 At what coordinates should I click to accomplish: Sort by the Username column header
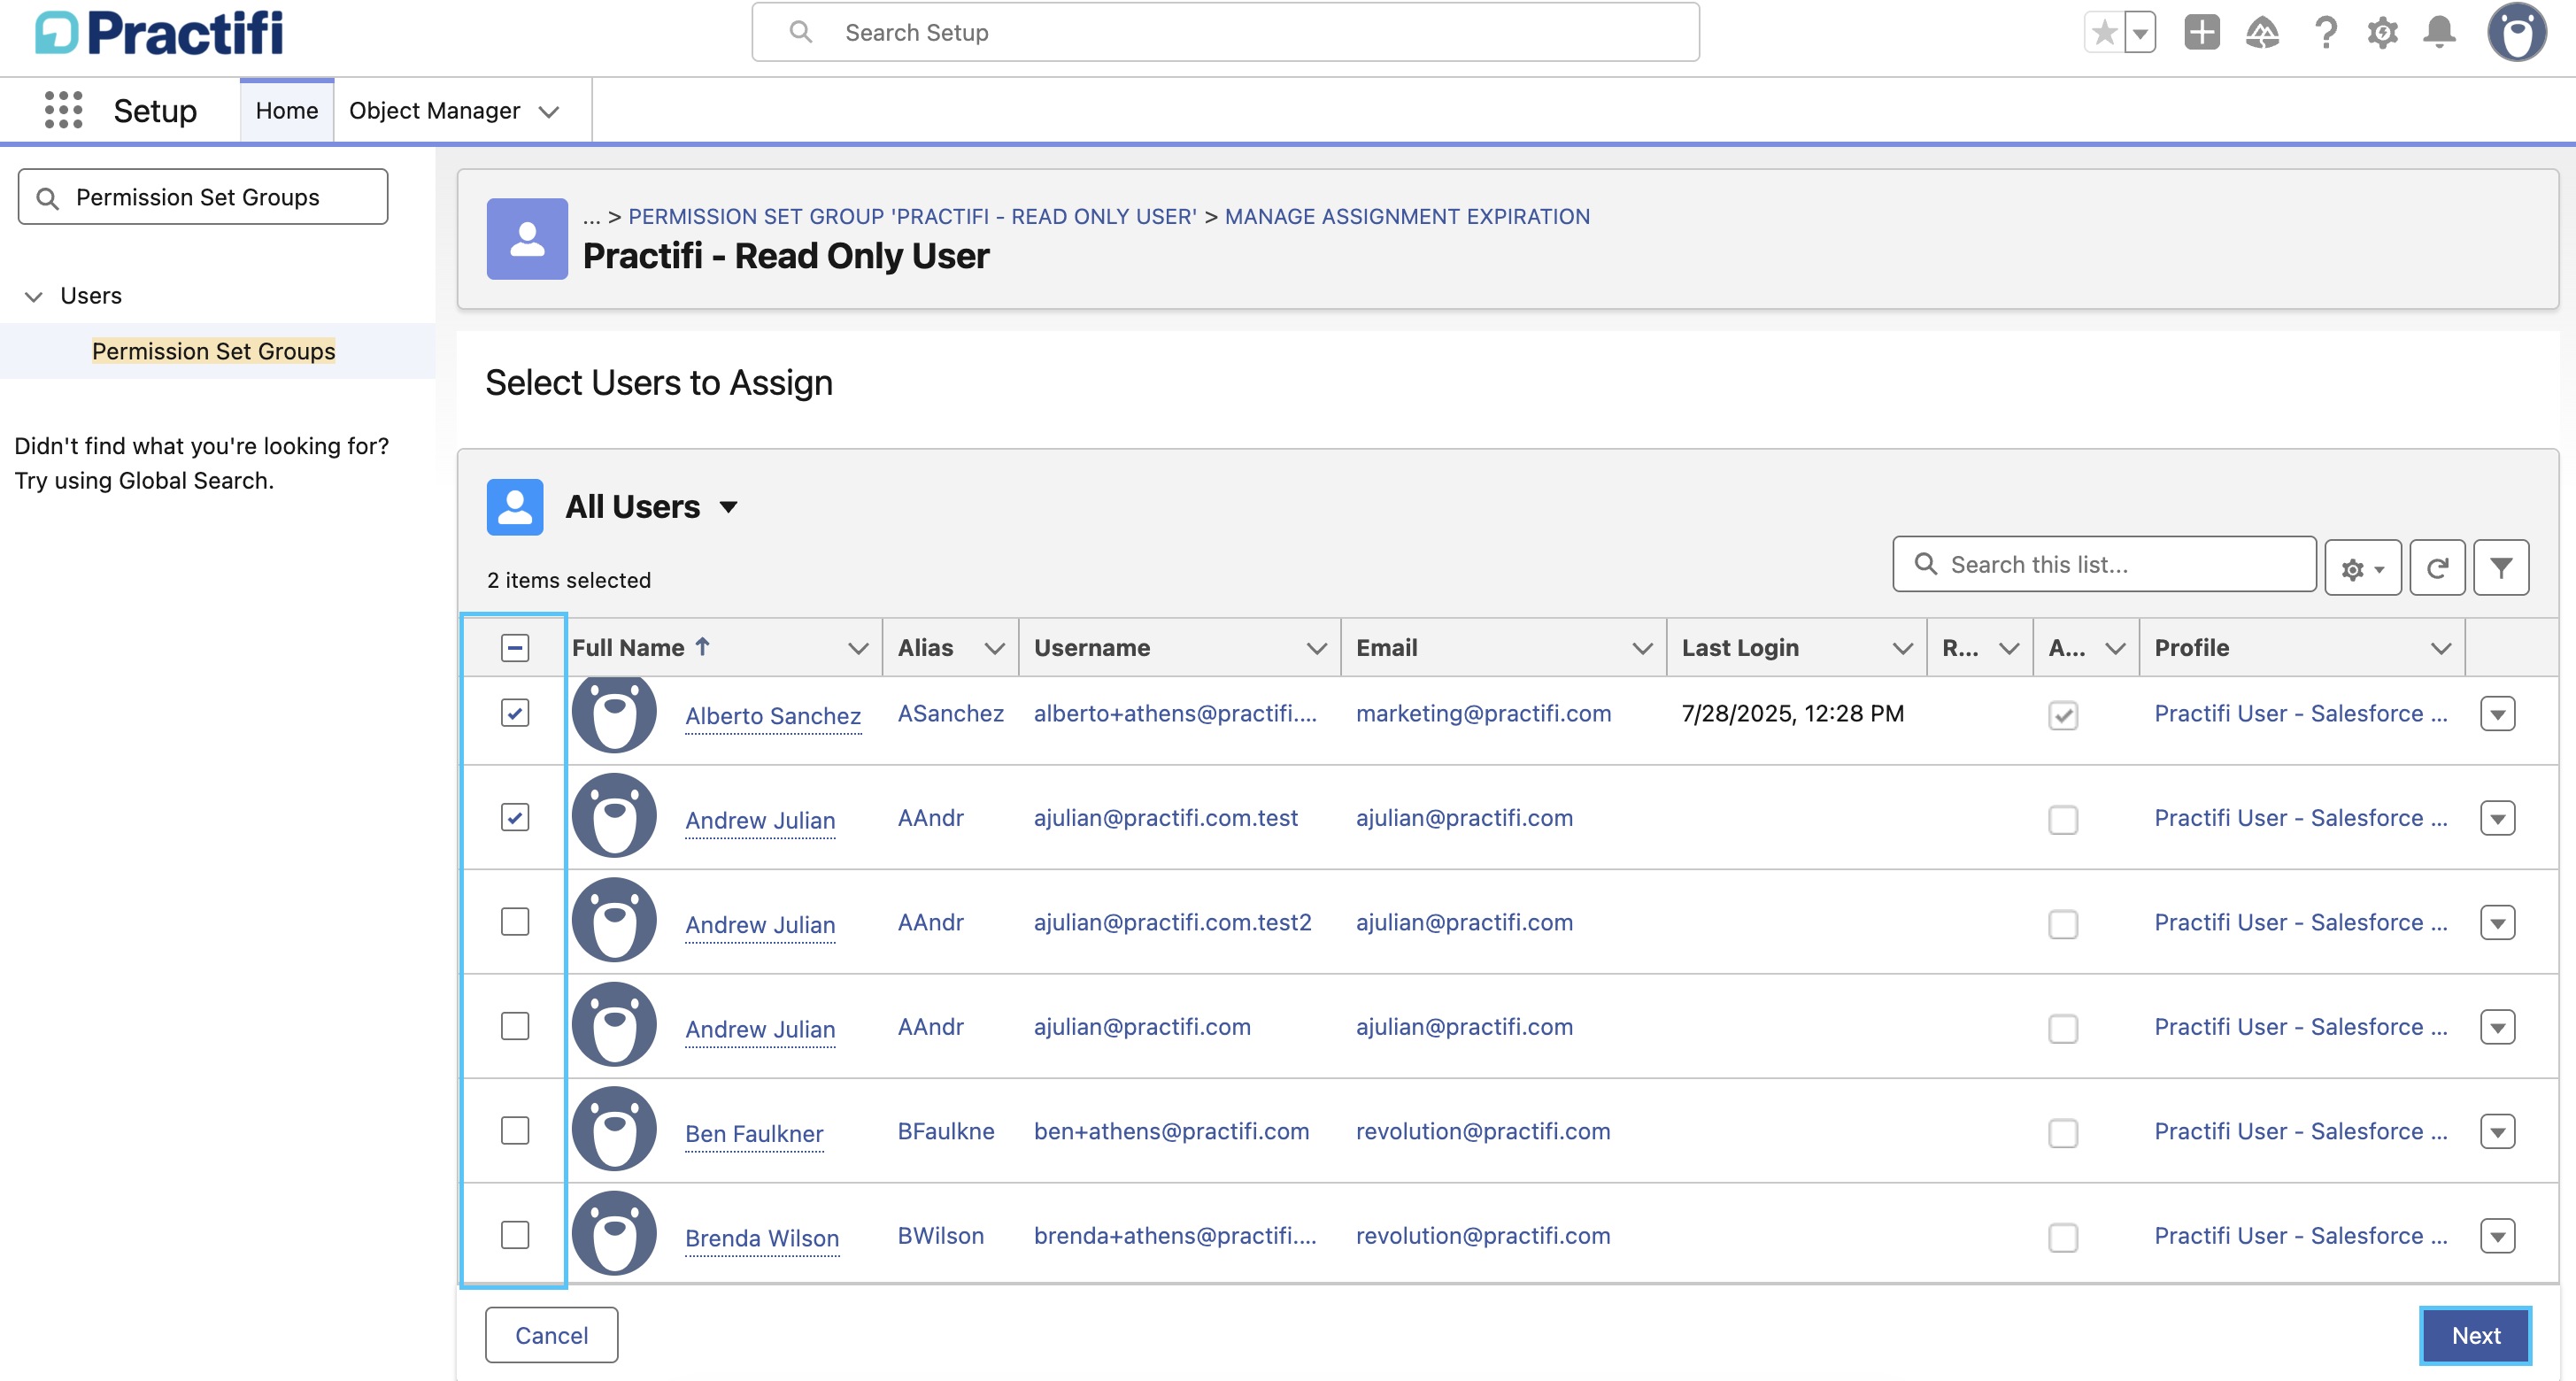point(1092,648)
